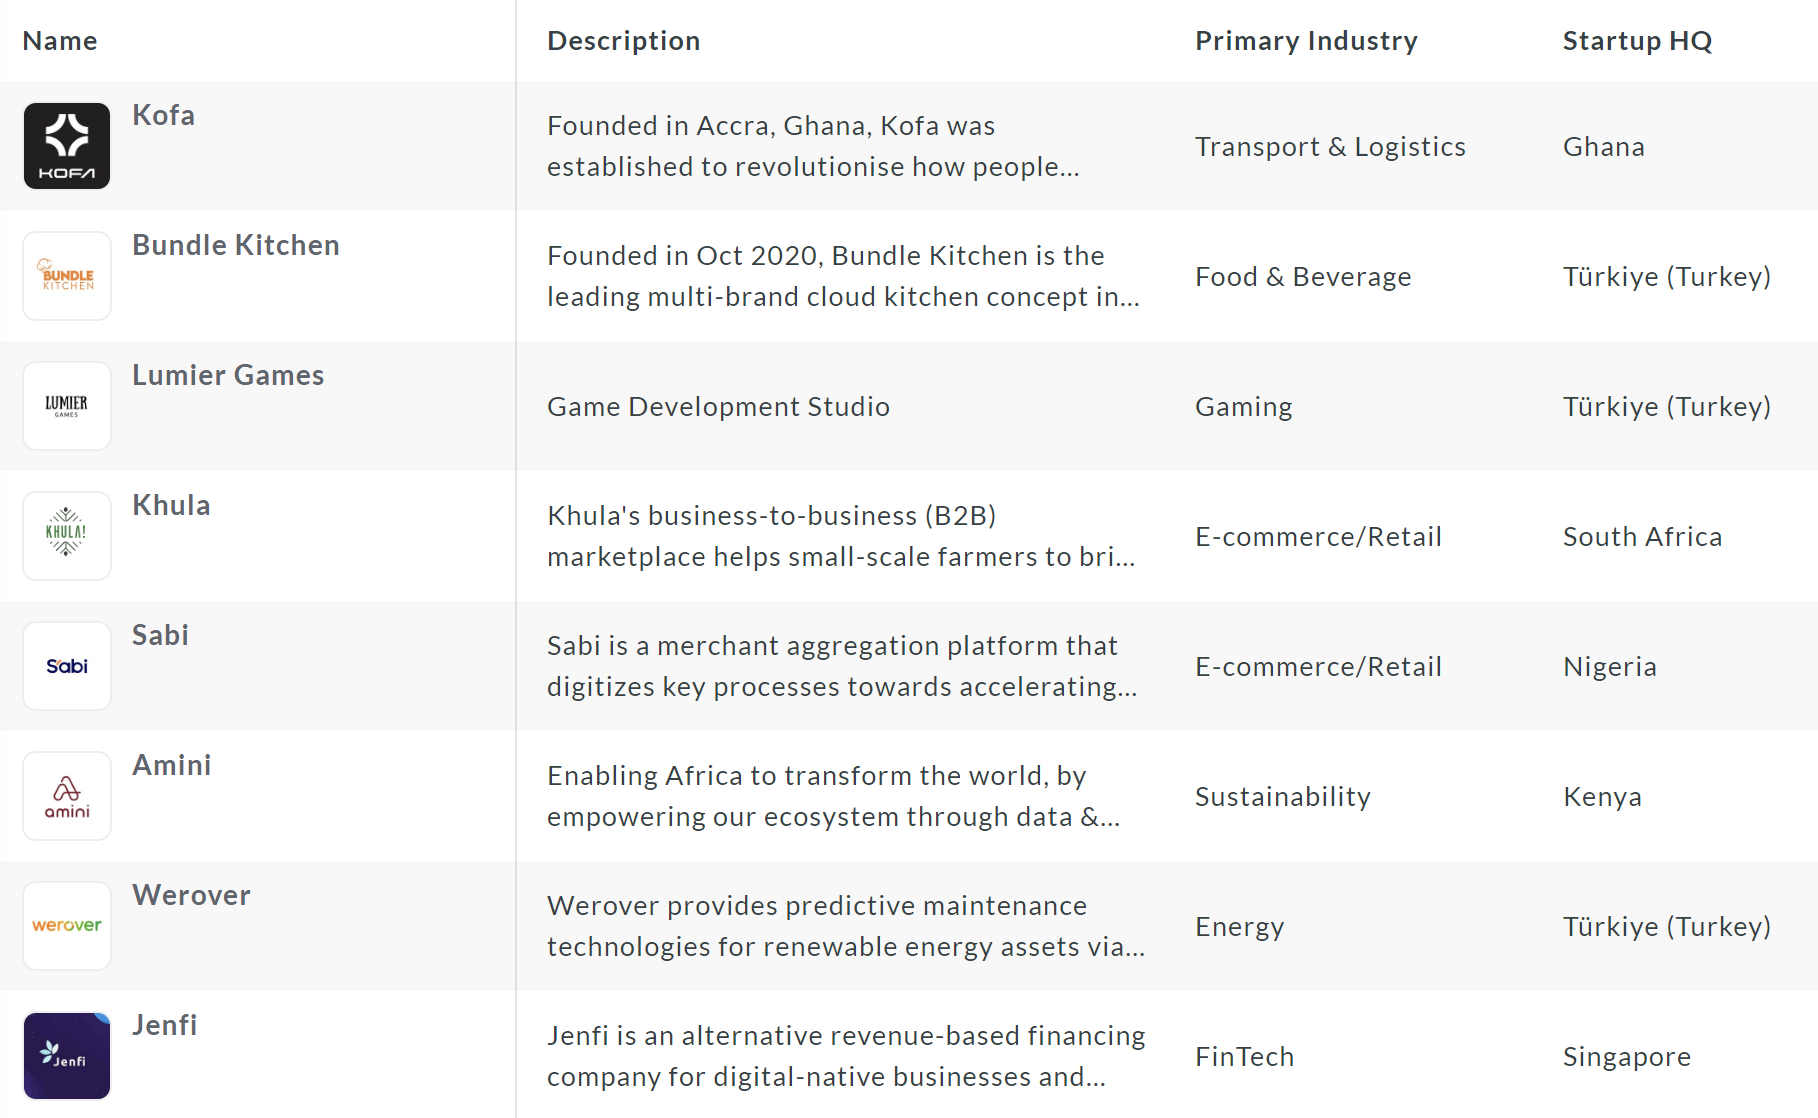Open the Khula name link

point(171,506)
